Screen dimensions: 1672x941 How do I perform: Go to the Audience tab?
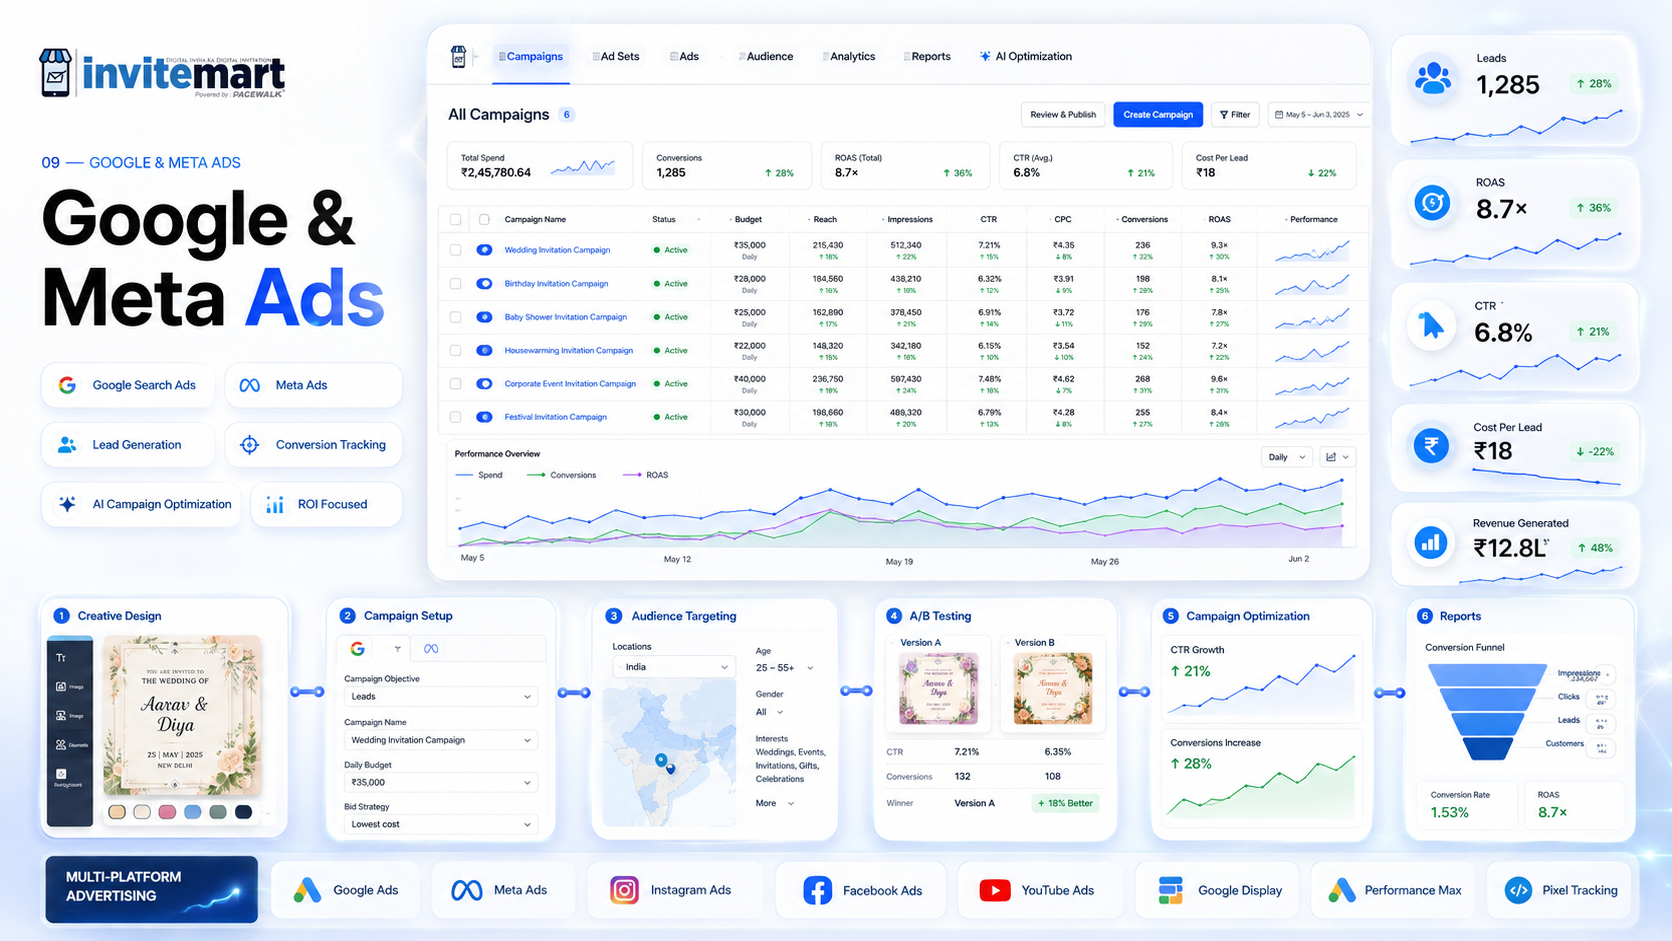click(x=766, y=57)
